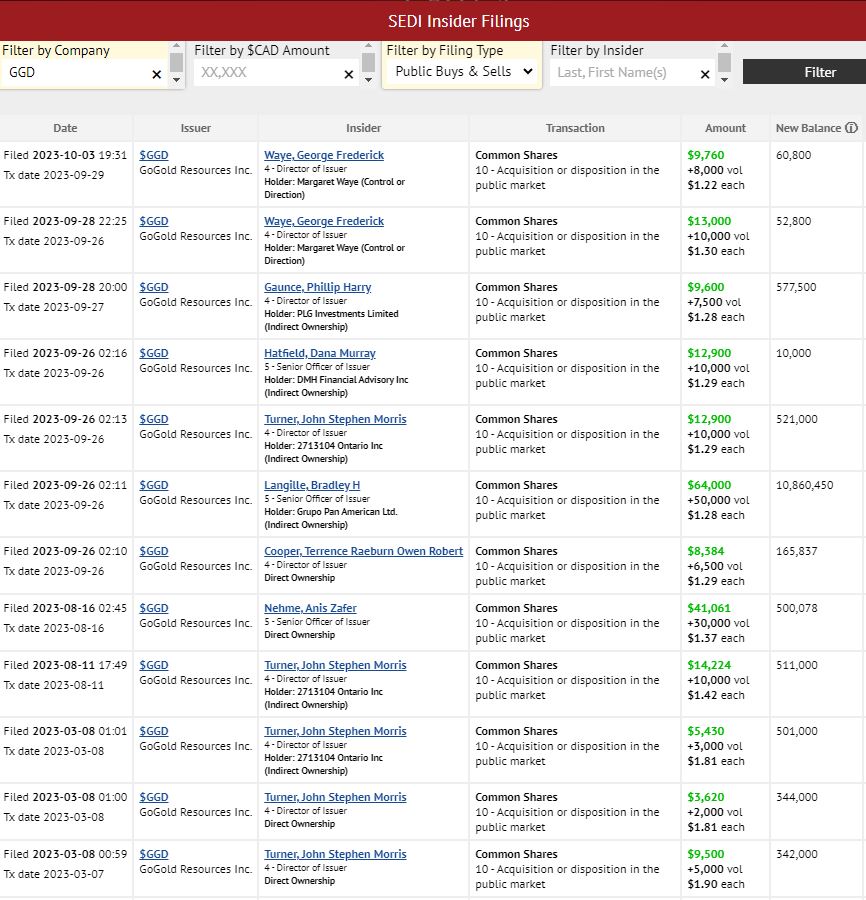Screen dimensions: 866x900
Task: Open Nehme, Anis Zafer insider link
Action: 310,608
